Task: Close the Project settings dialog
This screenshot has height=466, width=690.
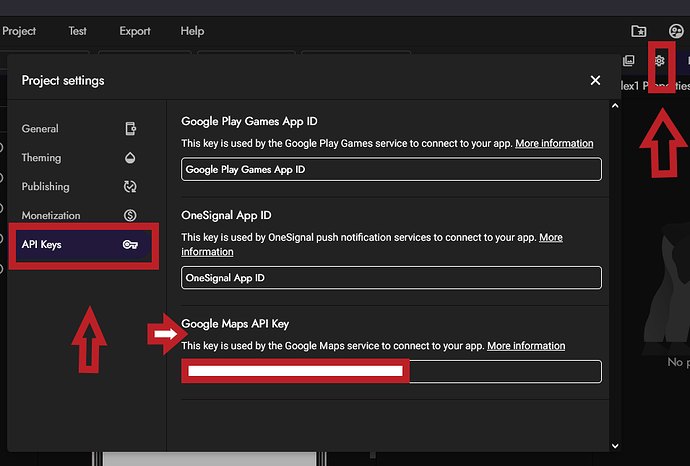Action: tap(595, 80)
